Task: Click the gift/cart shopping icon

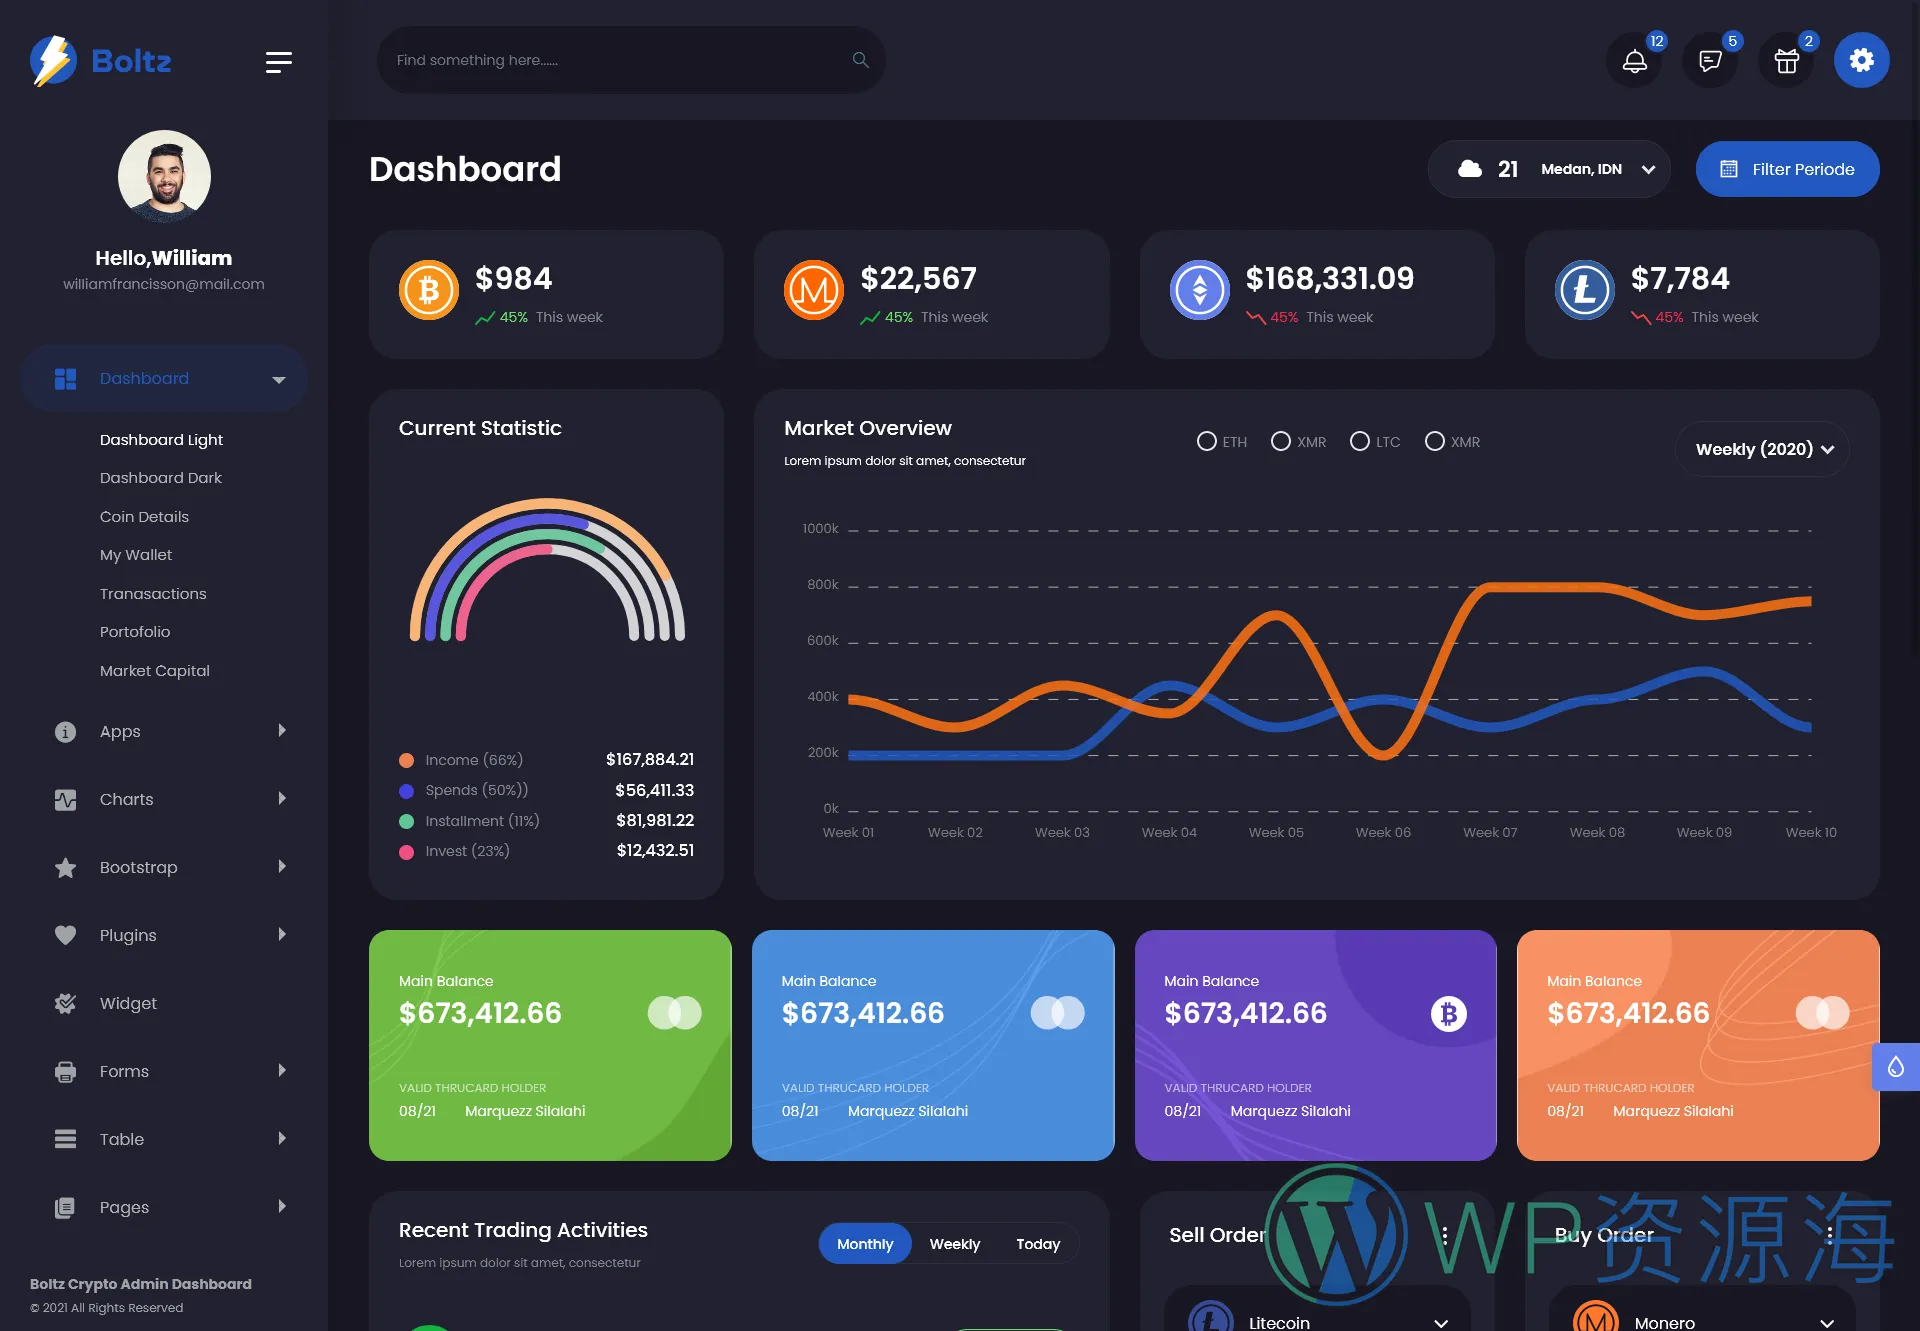Action: (x=1786, y=60)
